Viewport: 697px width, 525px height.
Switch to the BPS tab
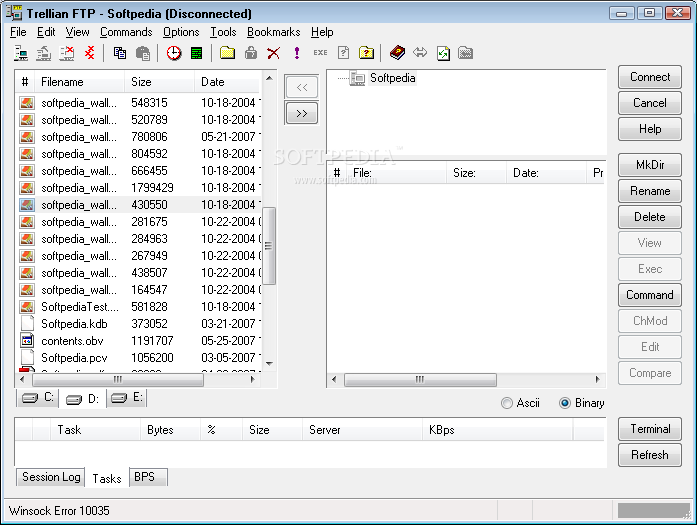click(148, 477)
